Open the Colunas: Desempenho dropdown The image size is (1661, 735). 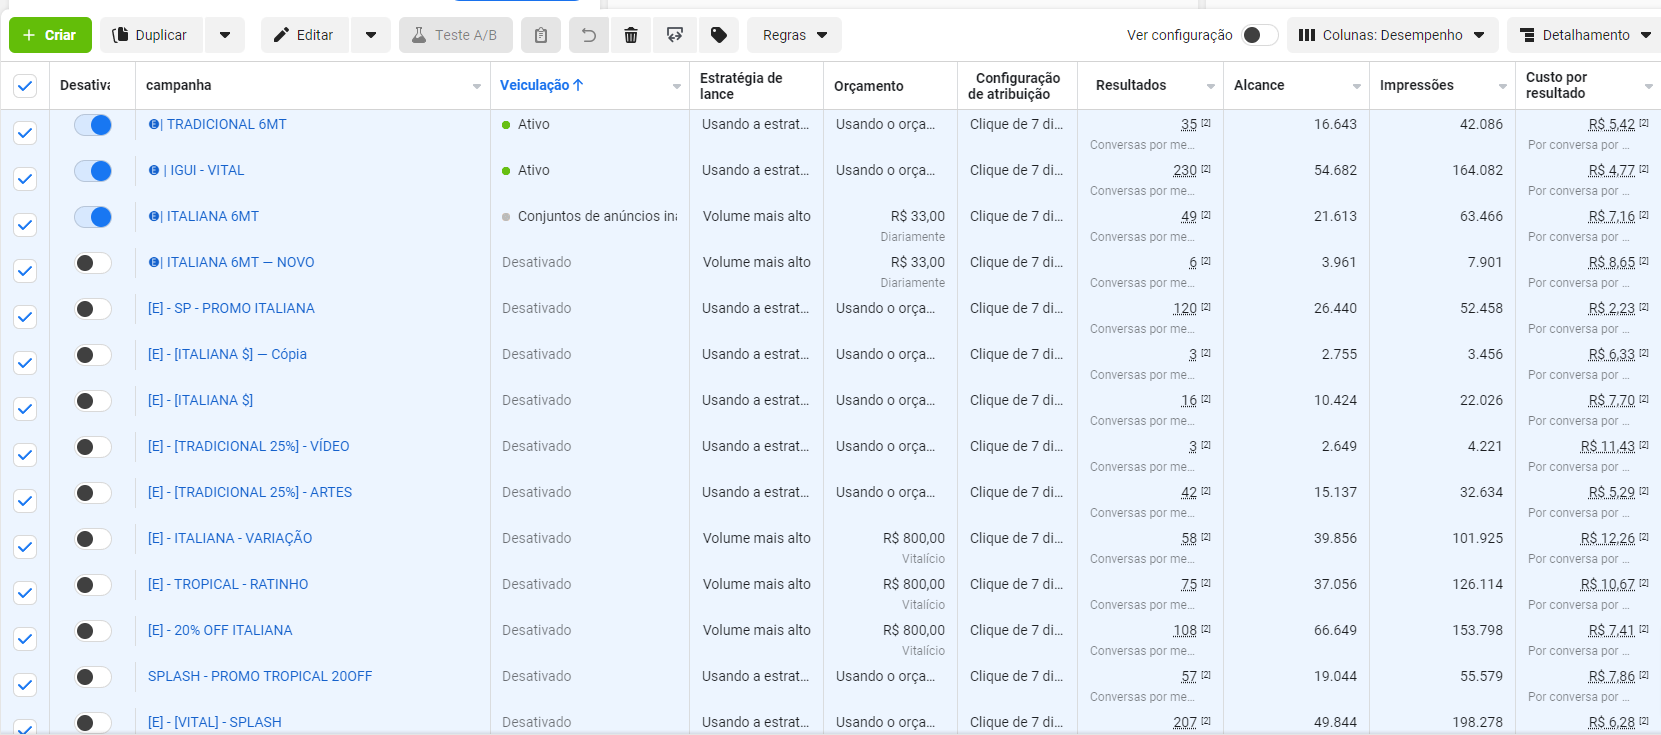pos(1393,35)
